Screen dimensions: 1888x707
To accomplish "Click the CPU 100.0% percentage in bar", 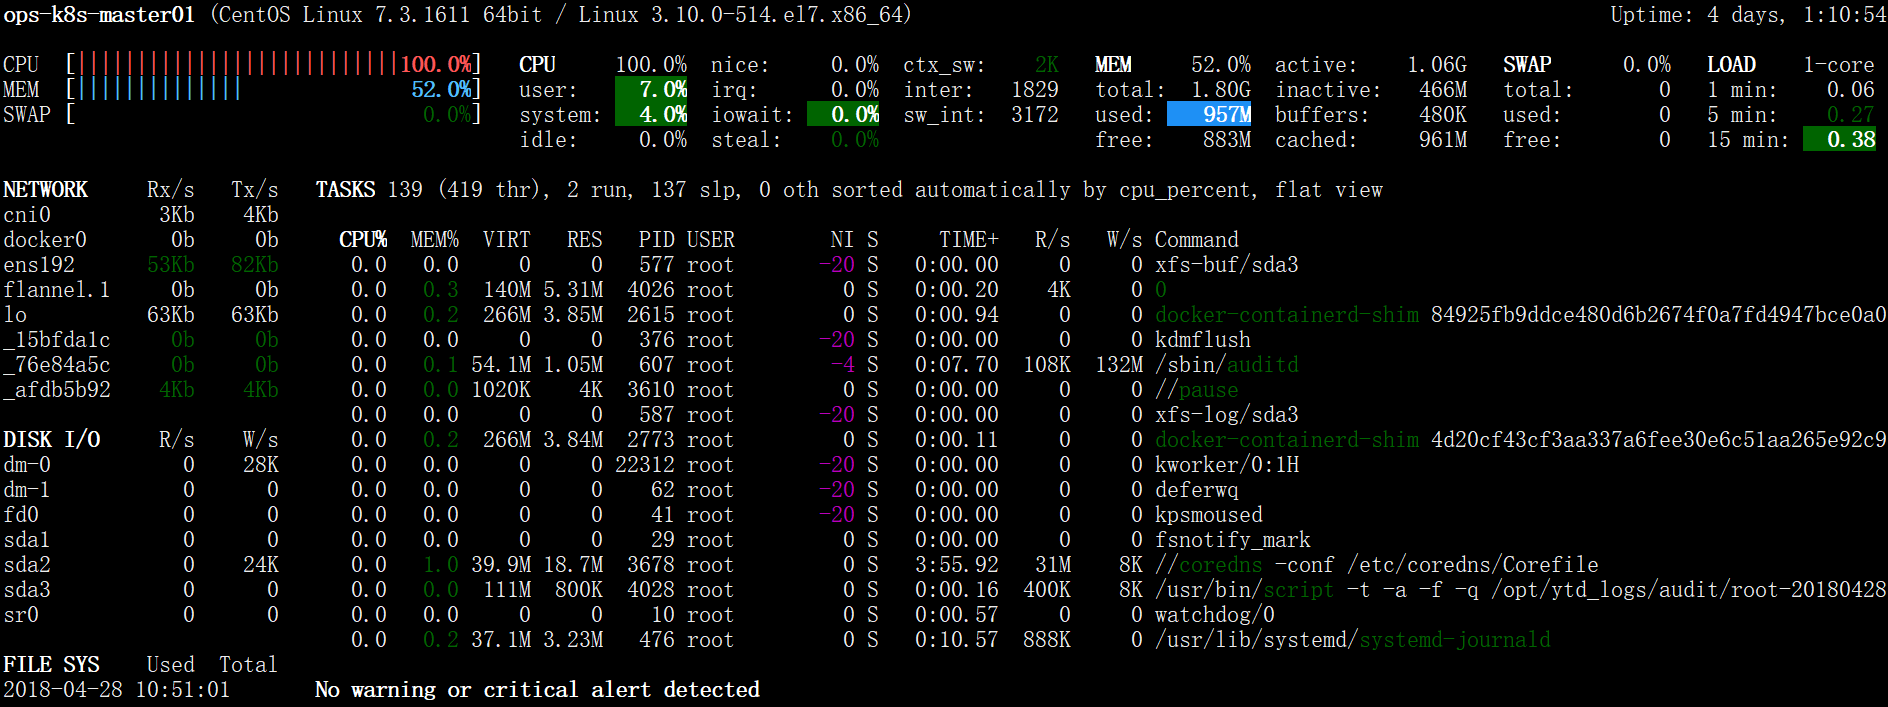I will click(436, 65).
